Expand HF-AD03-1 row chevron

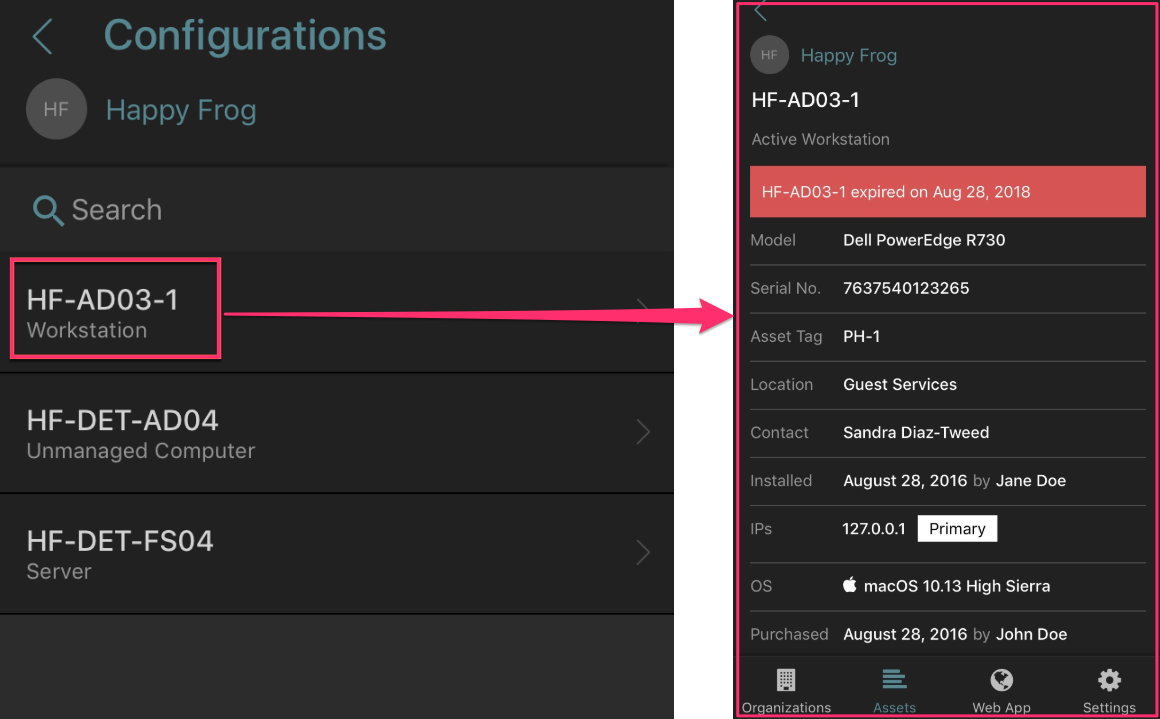point(644,311)
